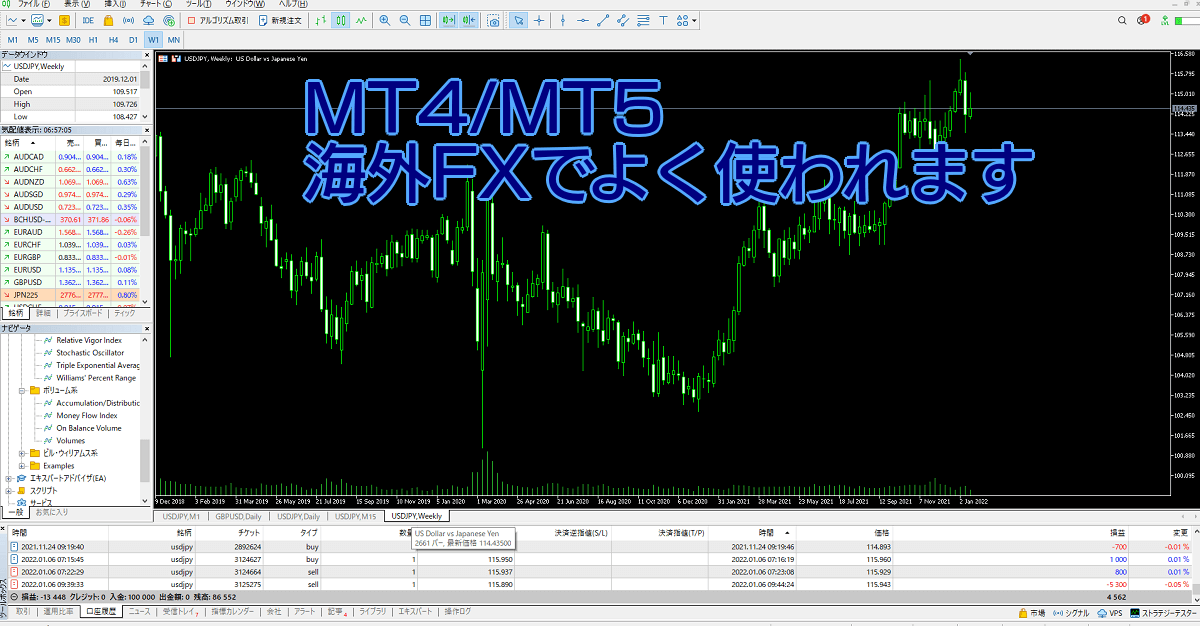Screen dimensions: 1200x626
Task: Draw a horizontal line tool
Action: point(583,20)
